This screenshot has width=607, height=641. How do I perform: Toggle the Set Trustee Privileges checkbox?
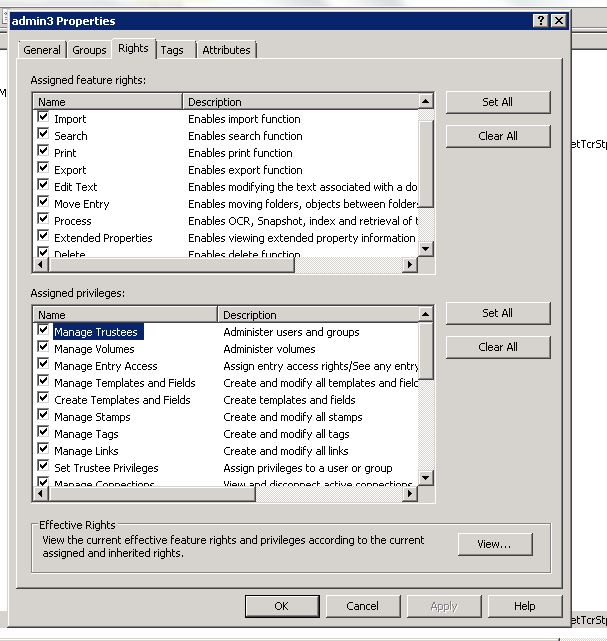tap(43, 467)
